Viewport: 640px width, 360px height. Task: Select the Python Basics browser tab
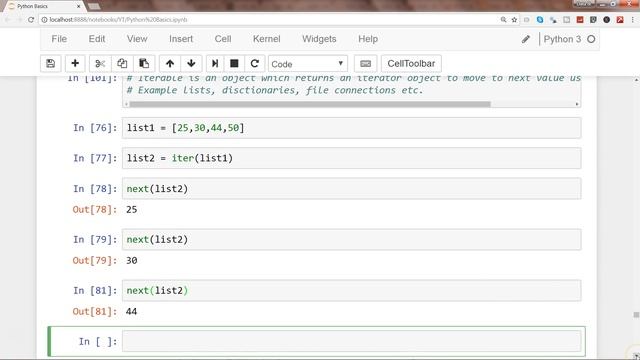(43, 6)
